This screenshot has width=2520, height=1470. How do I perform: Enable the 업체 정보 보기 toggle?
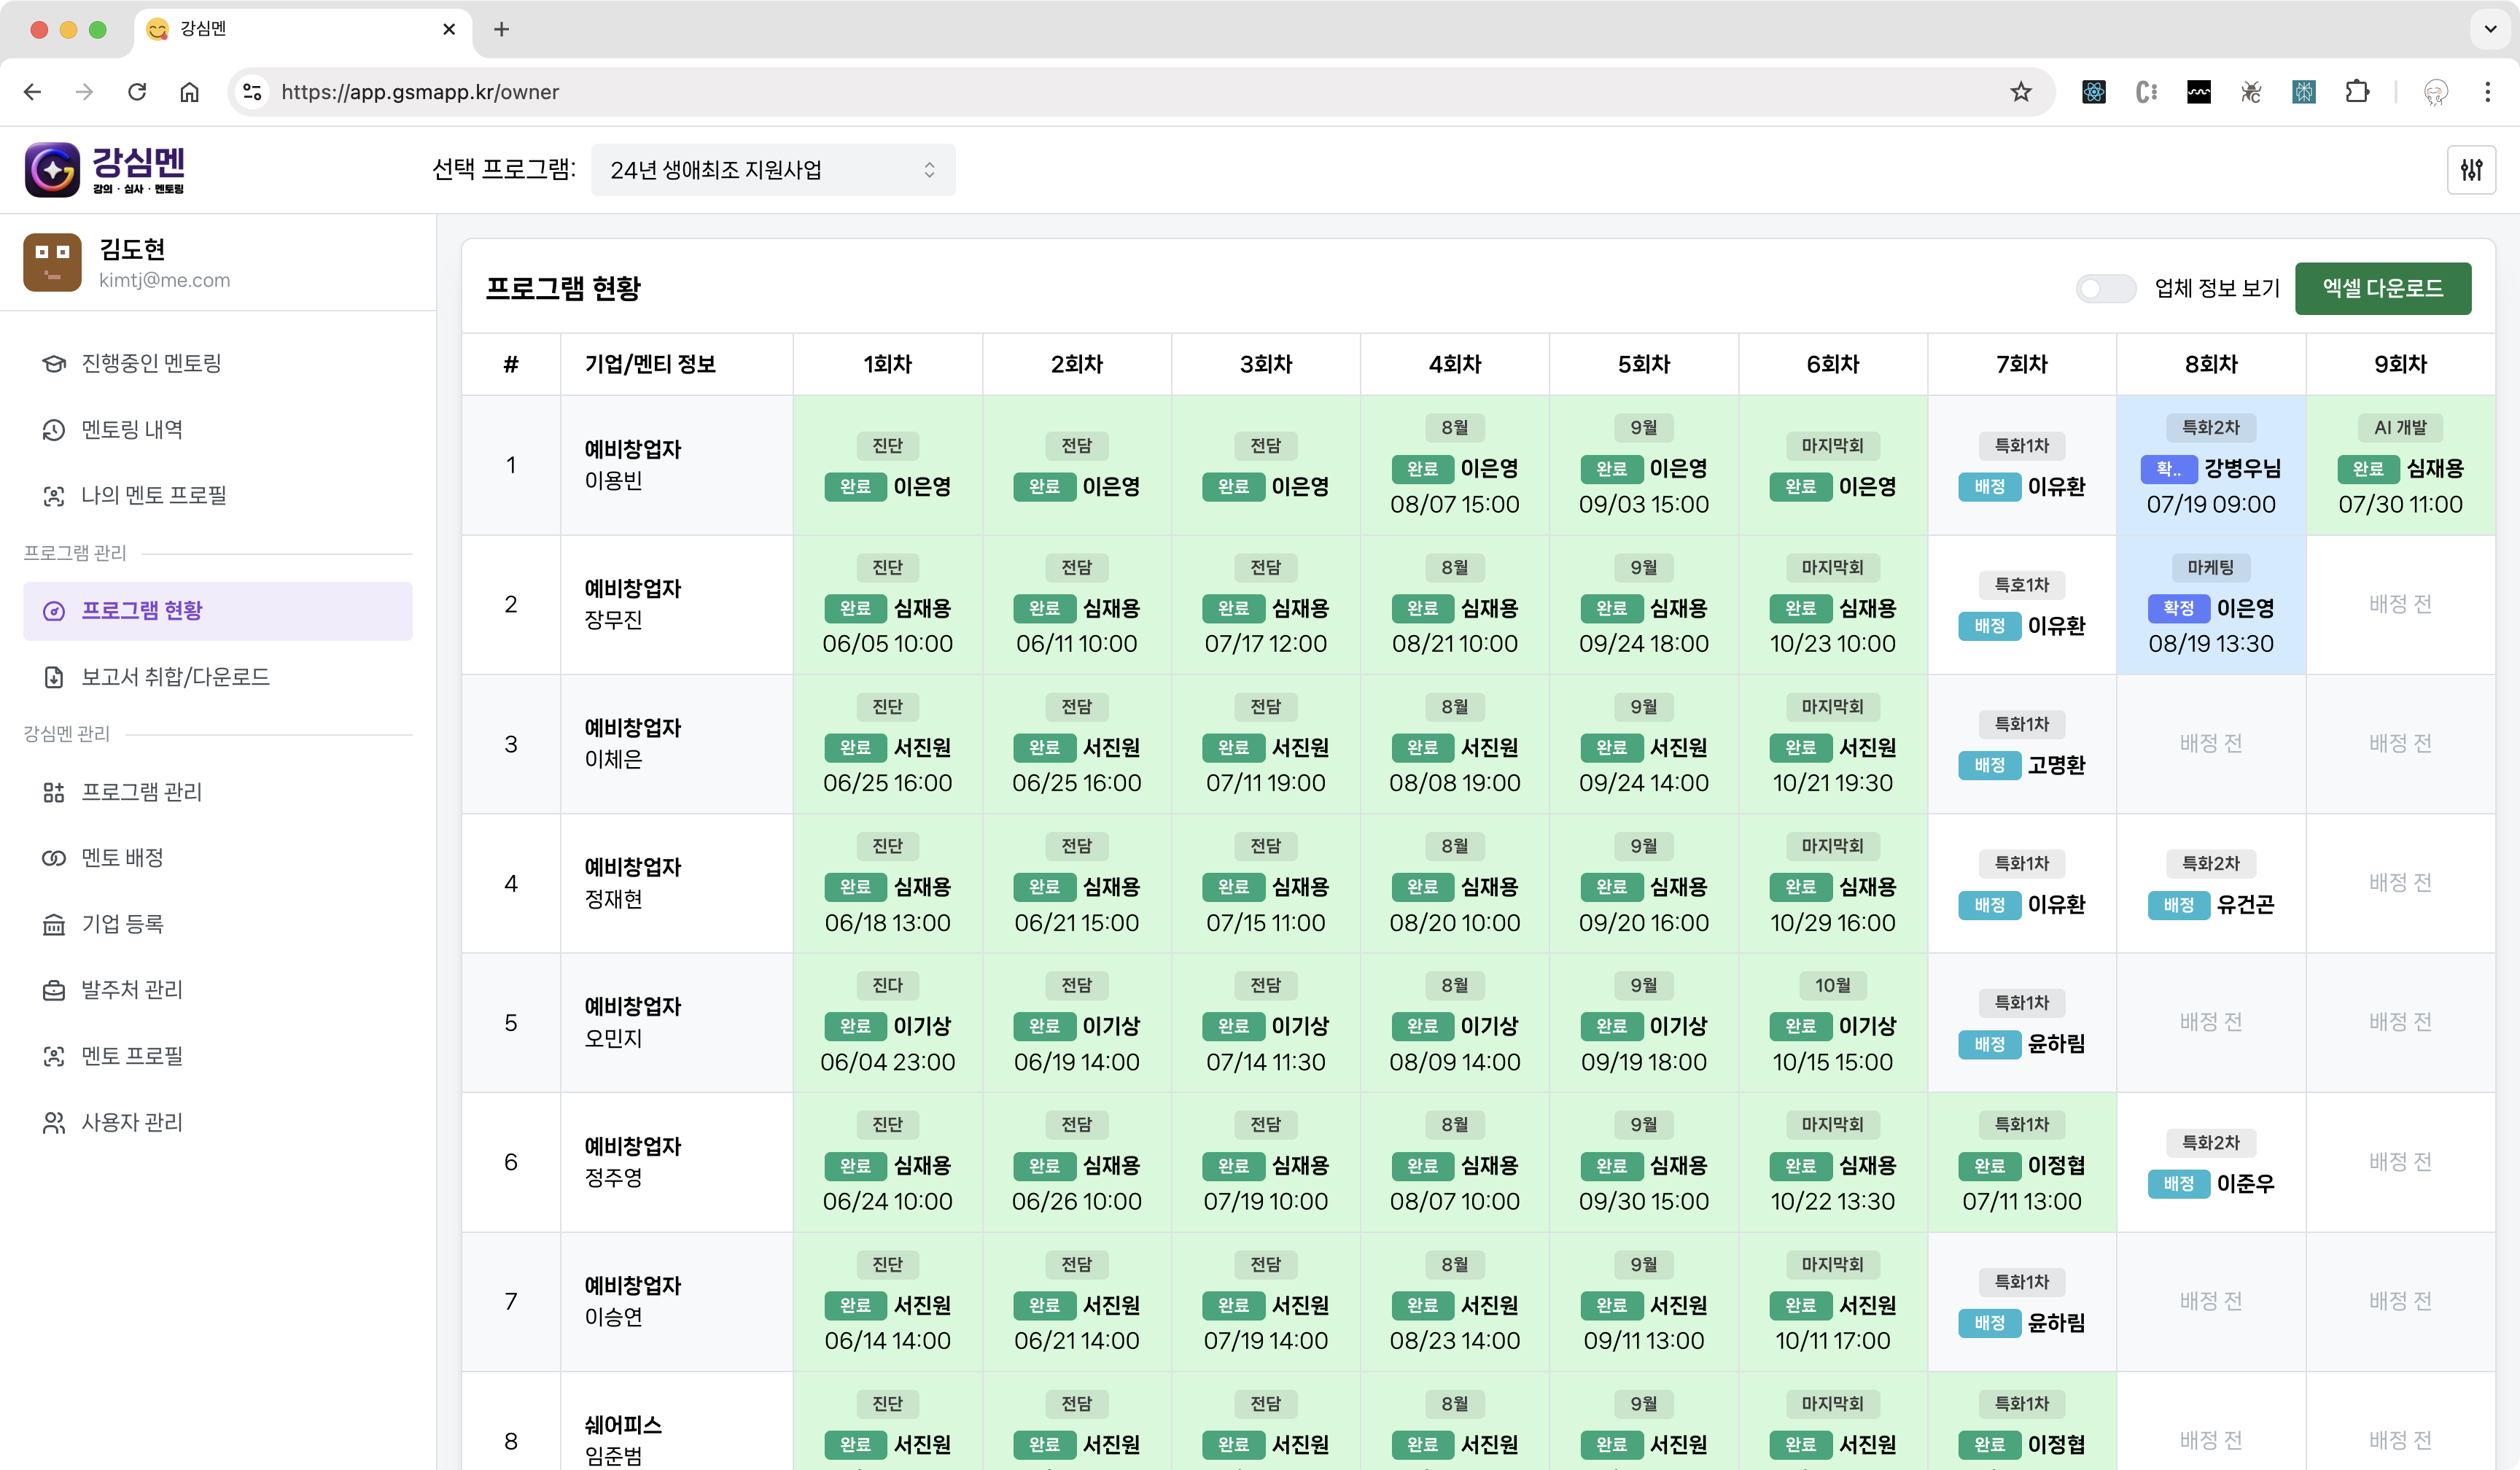[2105, 289]
